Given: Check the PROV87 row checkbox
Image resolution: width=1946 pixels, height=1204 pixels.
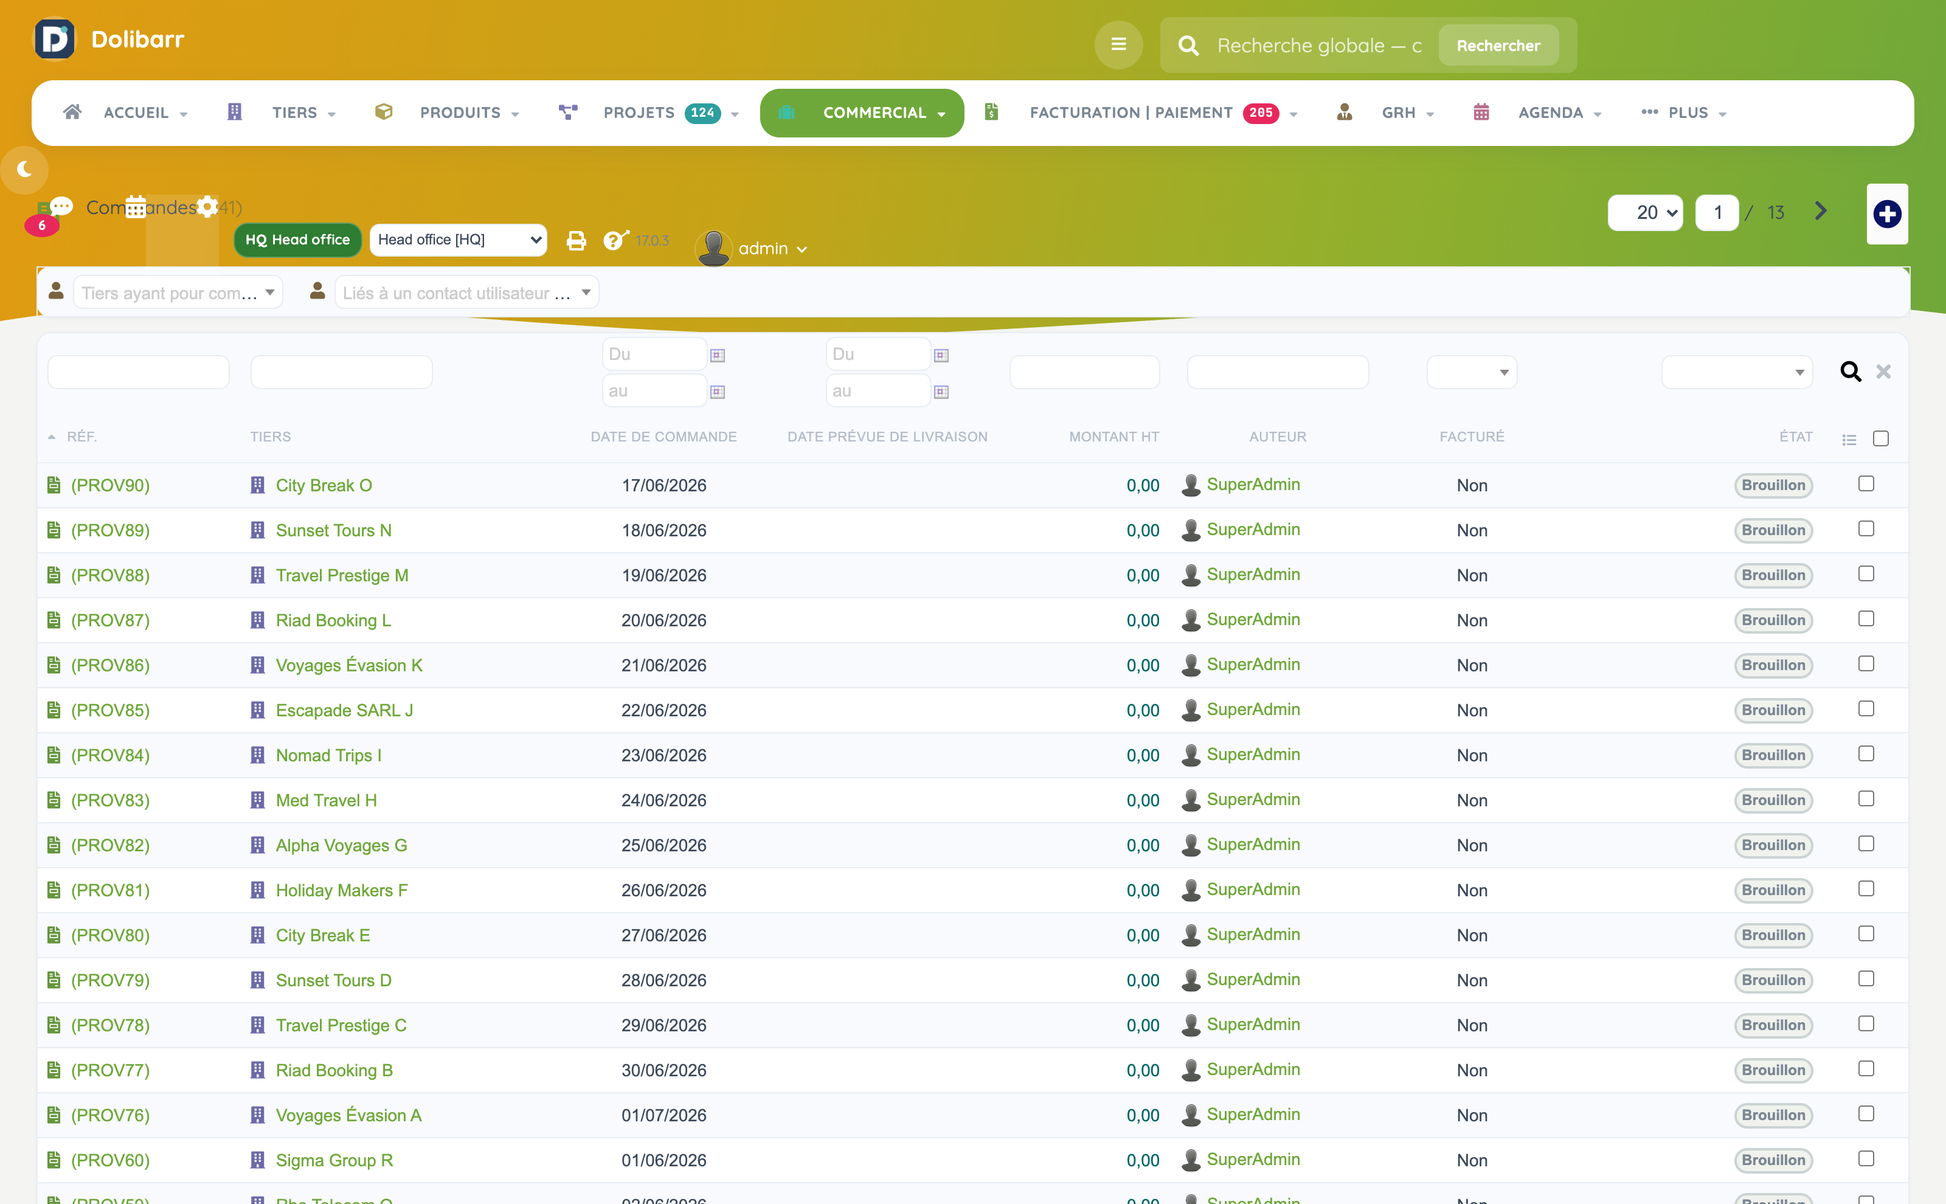Looking at the screenshot, I should [x=1866, y=619].
